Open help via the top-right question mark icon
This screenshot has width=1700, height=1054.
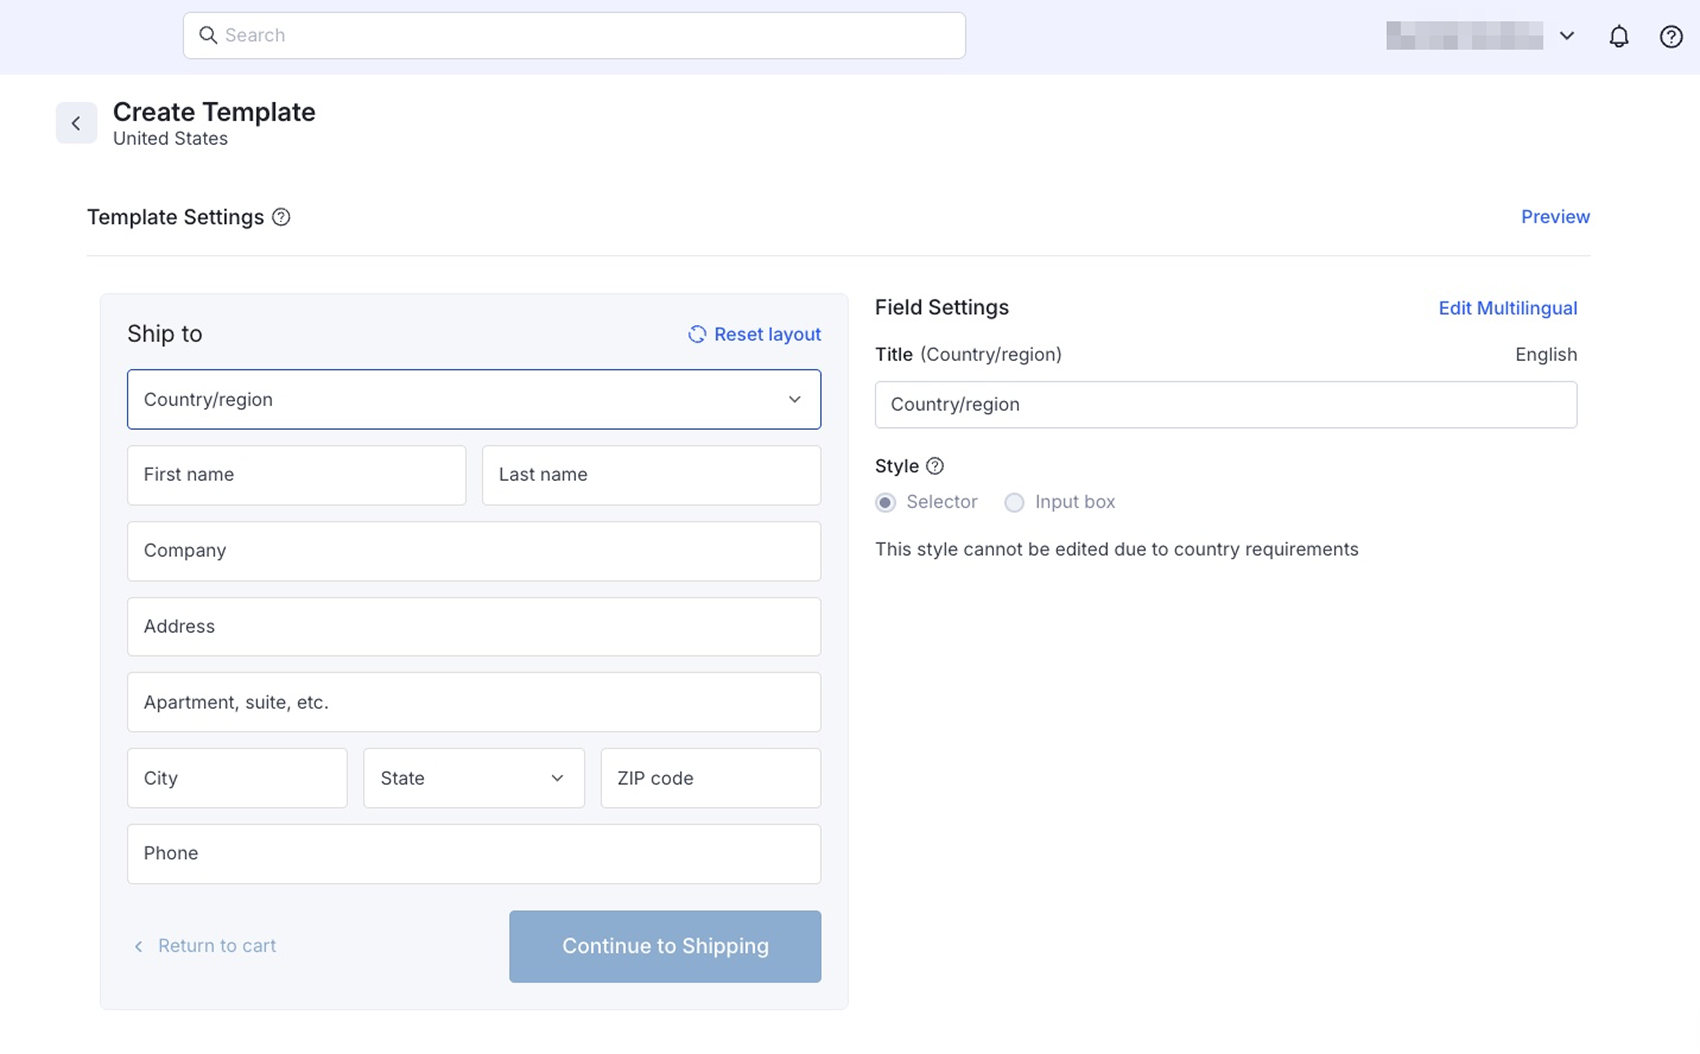click(1670, 37)
